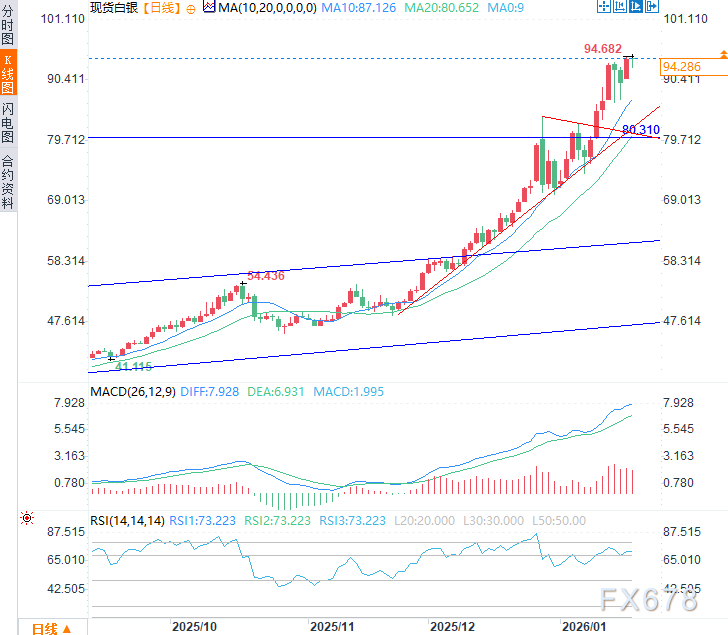Click the 现货白银 instrument title
This screenshot has height=635, width=728.
pyautogui.click(x=114, y=8)
